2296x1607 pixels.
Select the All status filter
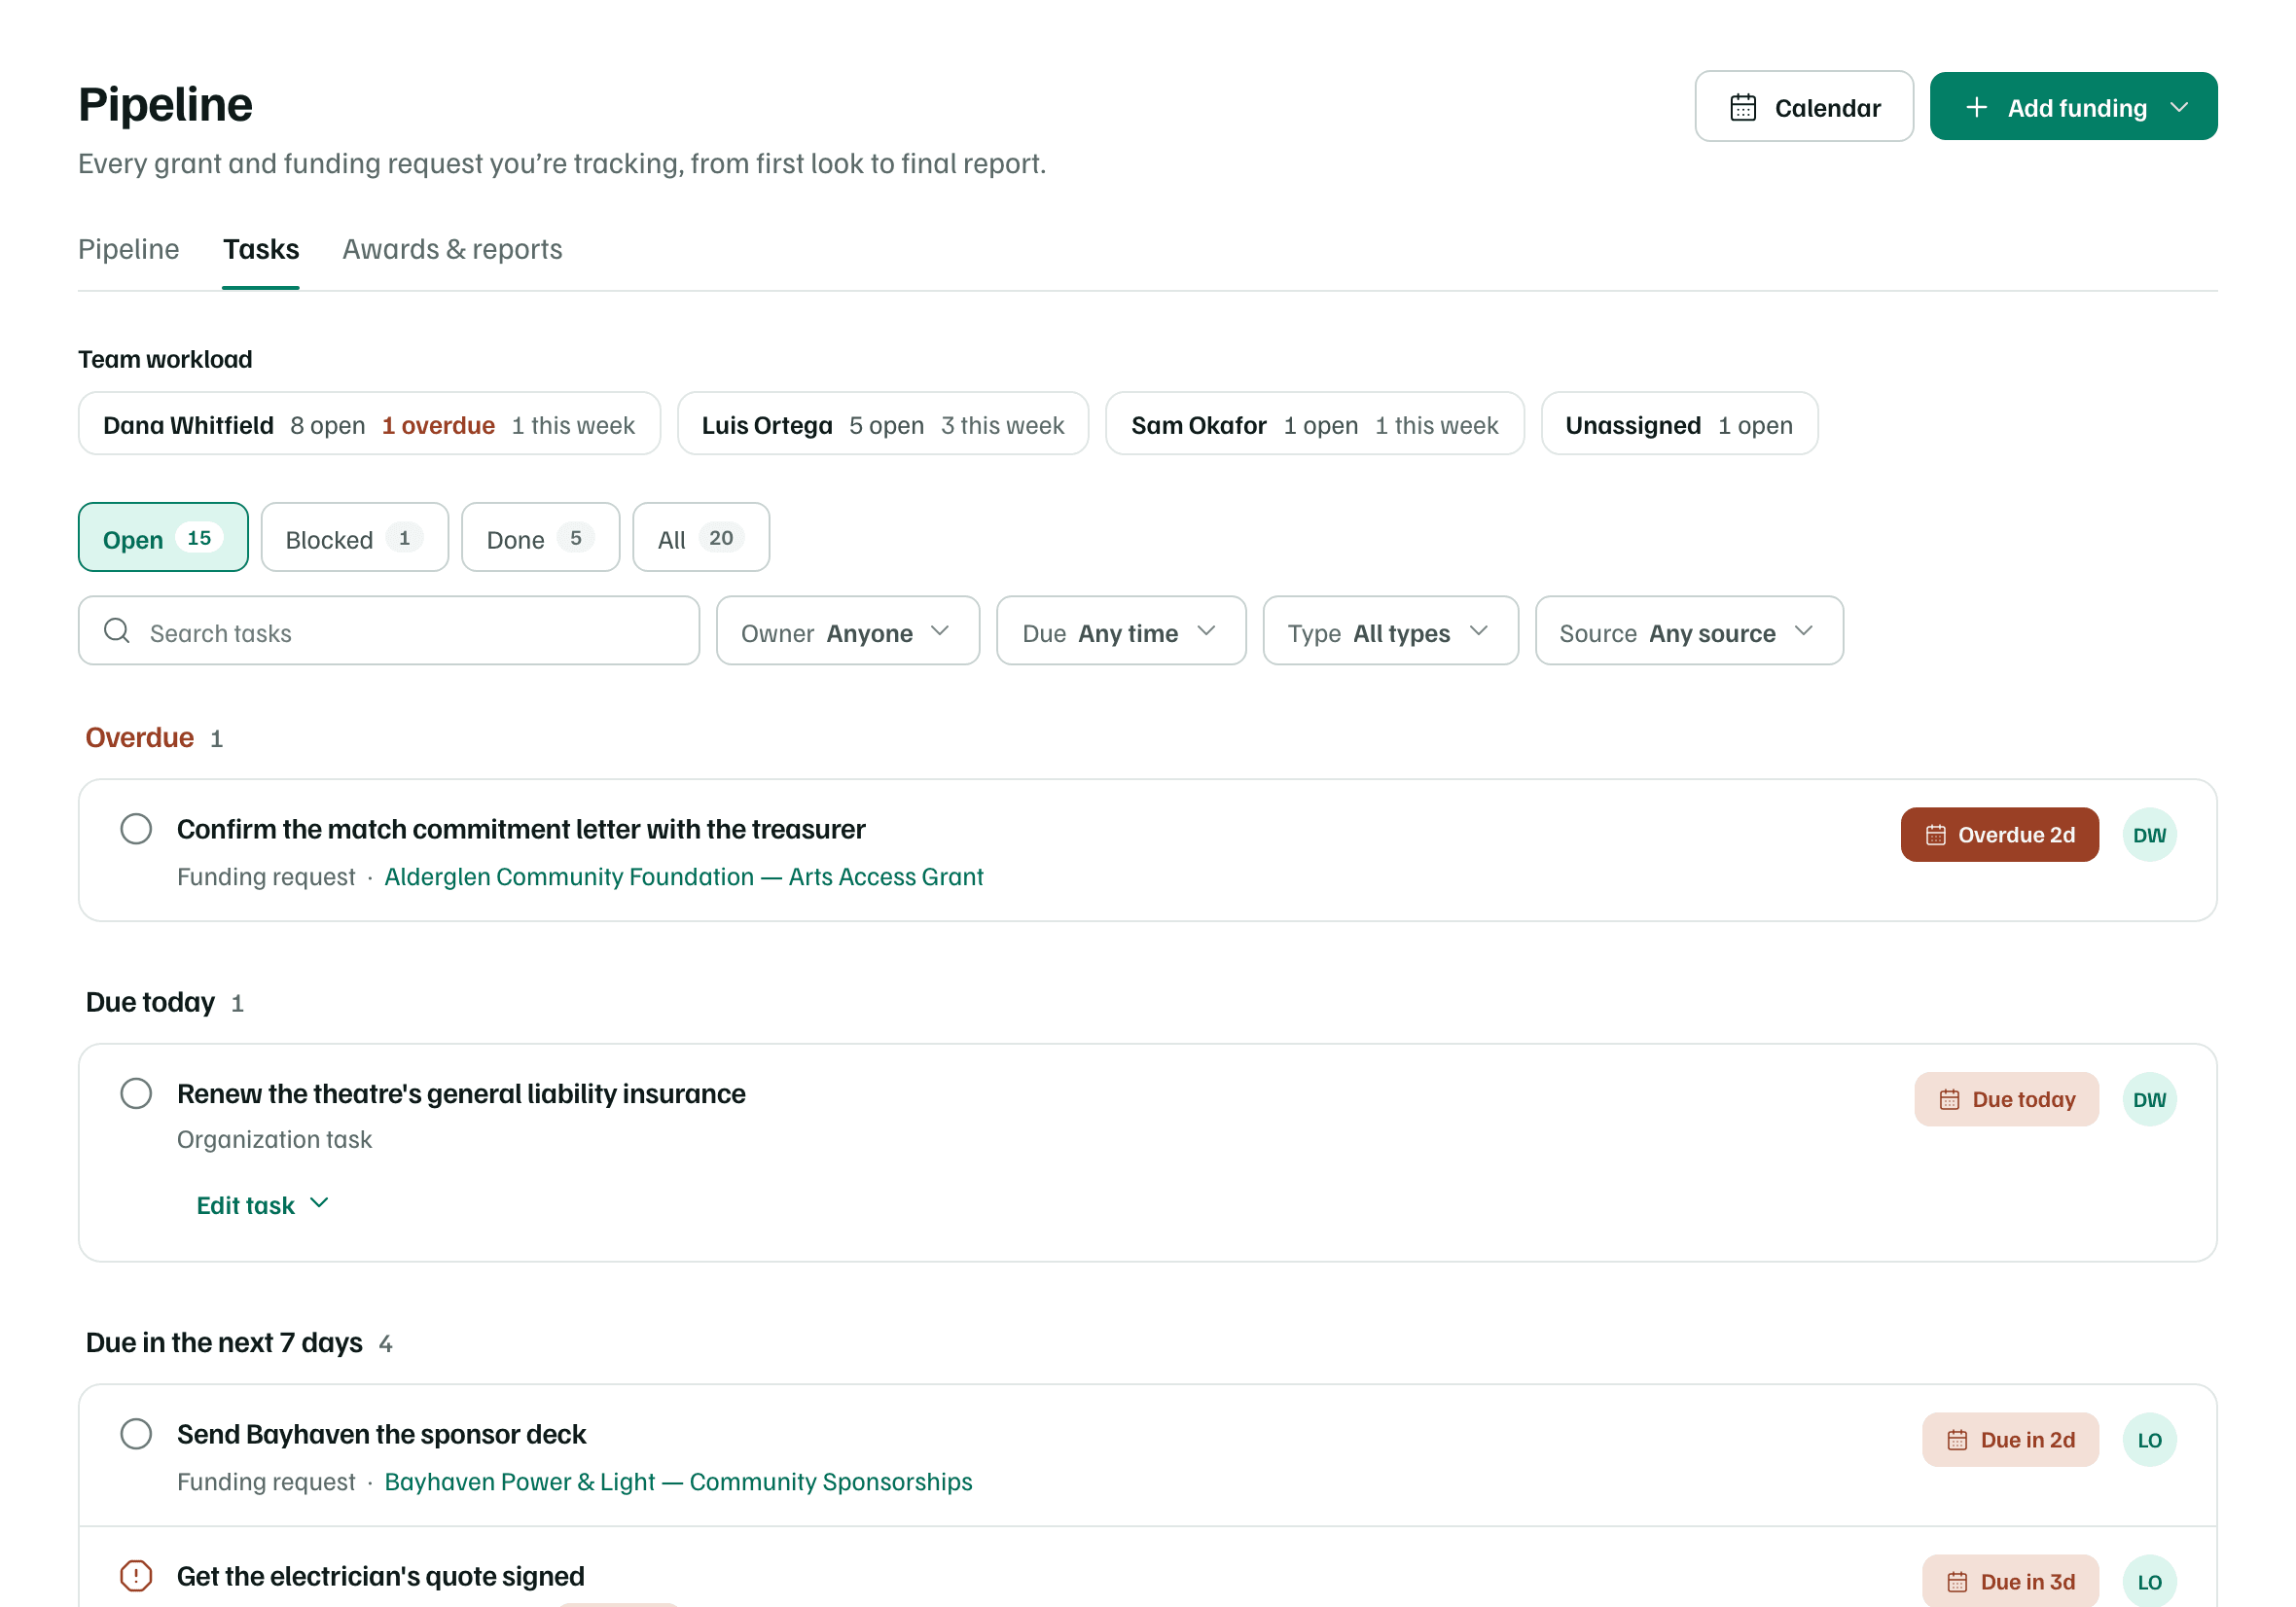tap(701, 538)
